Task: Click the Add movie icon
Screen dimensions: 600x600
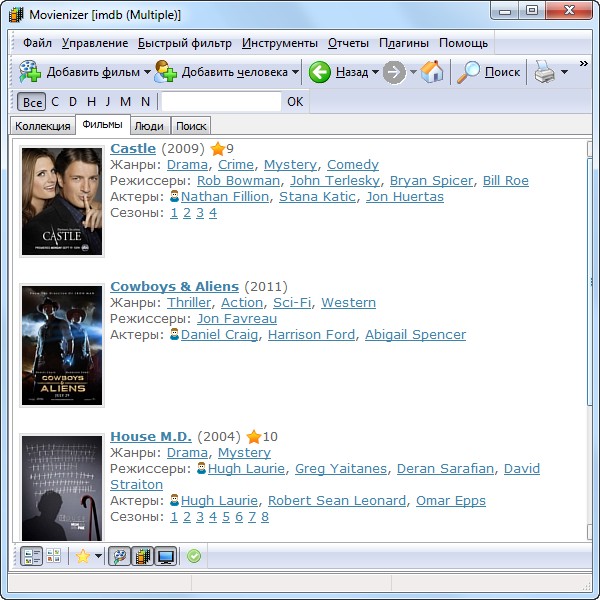Action: coord(30,72)
